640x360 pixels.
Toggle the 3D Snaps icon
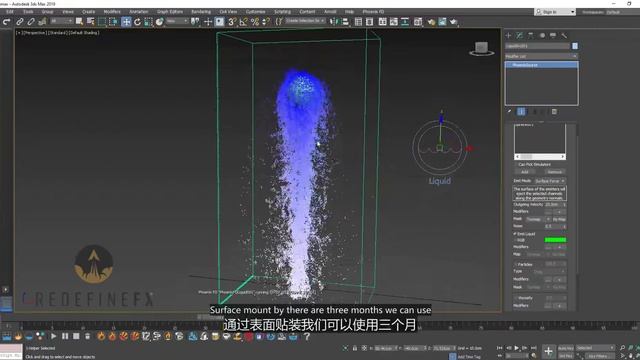(x=232, y=22)
